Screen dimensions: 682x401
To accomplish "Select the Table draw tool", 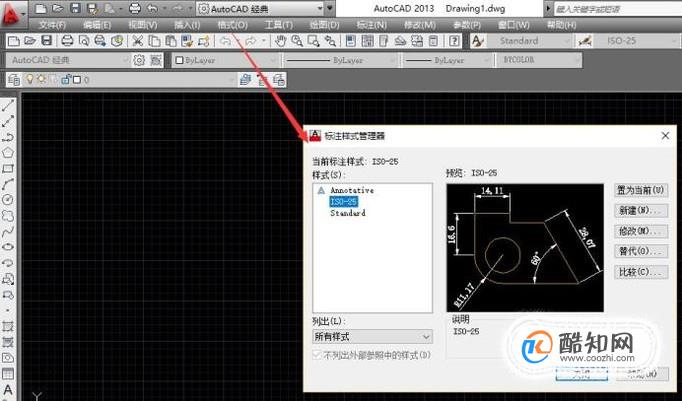I will (x=8, y=374).
